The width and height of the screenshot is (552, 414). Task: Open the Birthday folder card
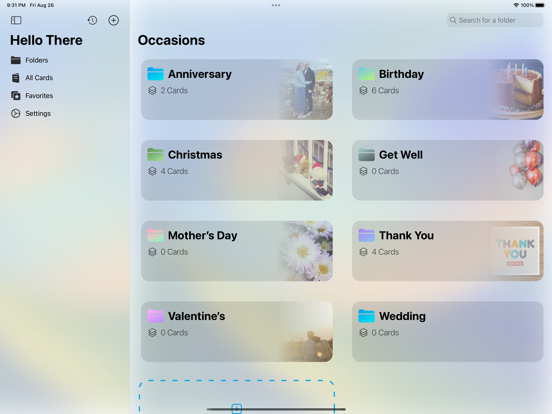(x=447, y=89)
